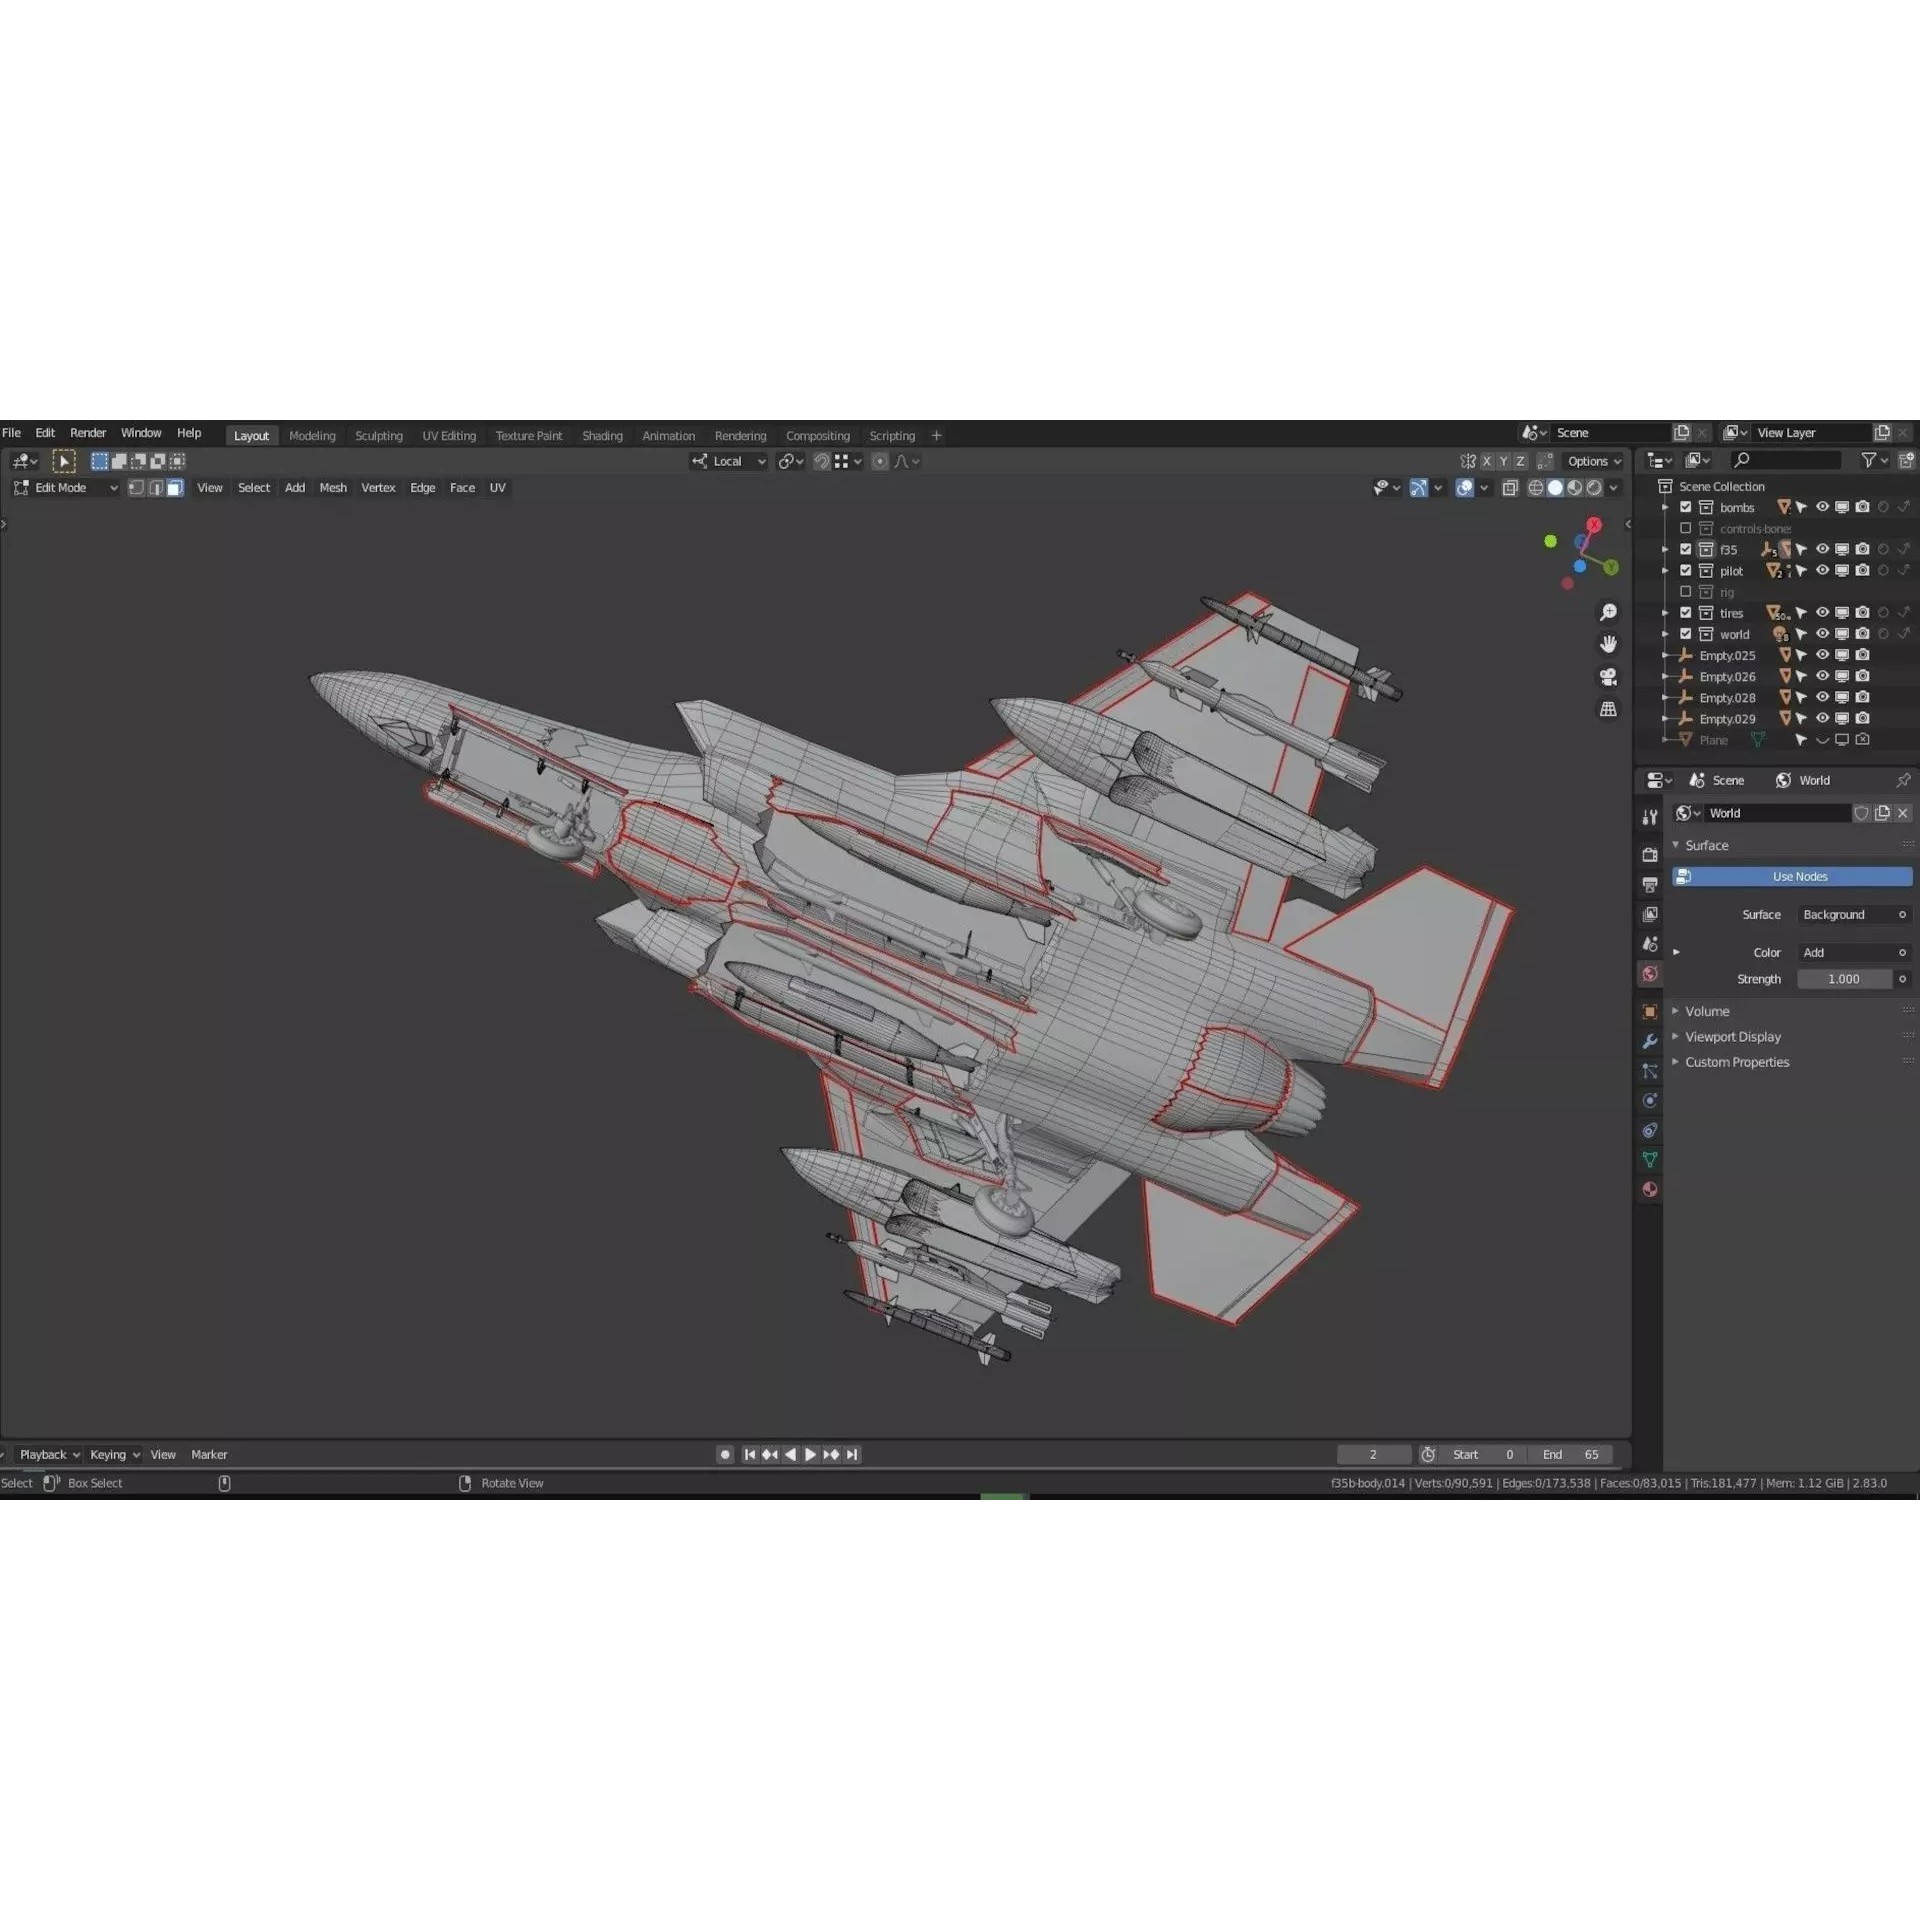This screenshot has height=1920, width=1920.
Task: Toggle perspective/orthographic grid icon
Action: (1608, 709)
